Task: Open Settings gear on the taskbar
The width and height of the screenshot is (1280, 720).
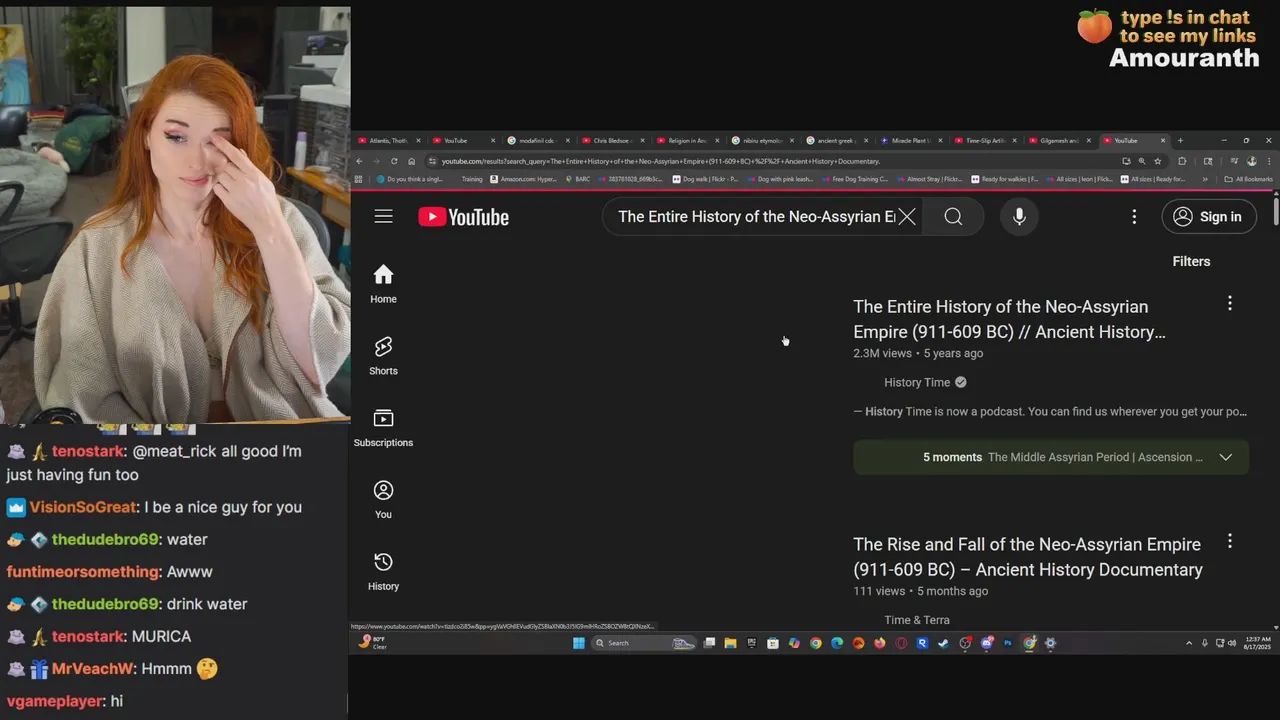Action: pos(1050,643)
